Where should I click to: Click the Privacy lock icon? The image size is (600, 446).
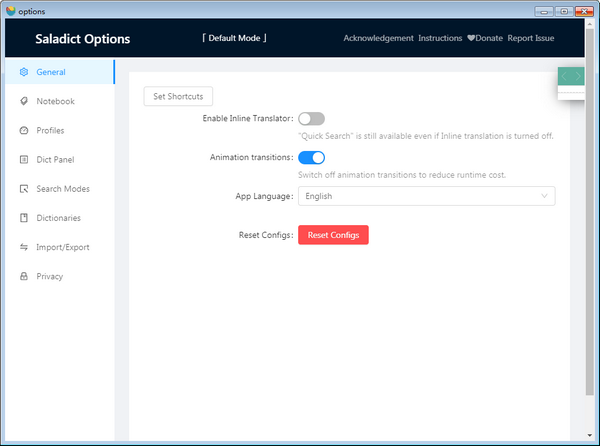24,276
